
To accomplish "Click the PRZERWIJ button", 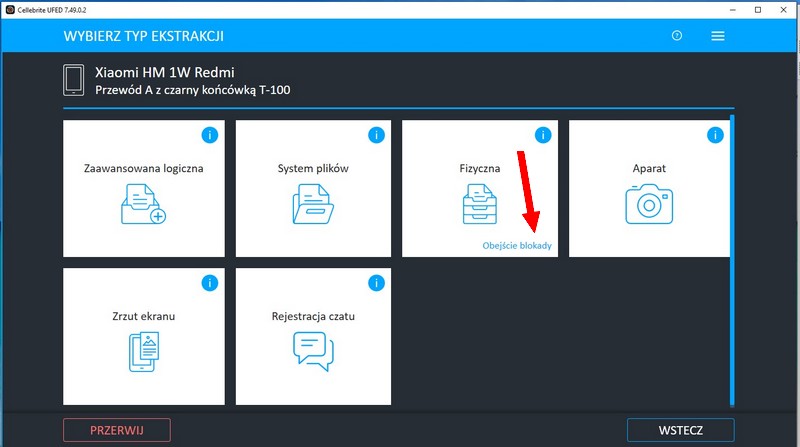I will (x=117, y=430).
